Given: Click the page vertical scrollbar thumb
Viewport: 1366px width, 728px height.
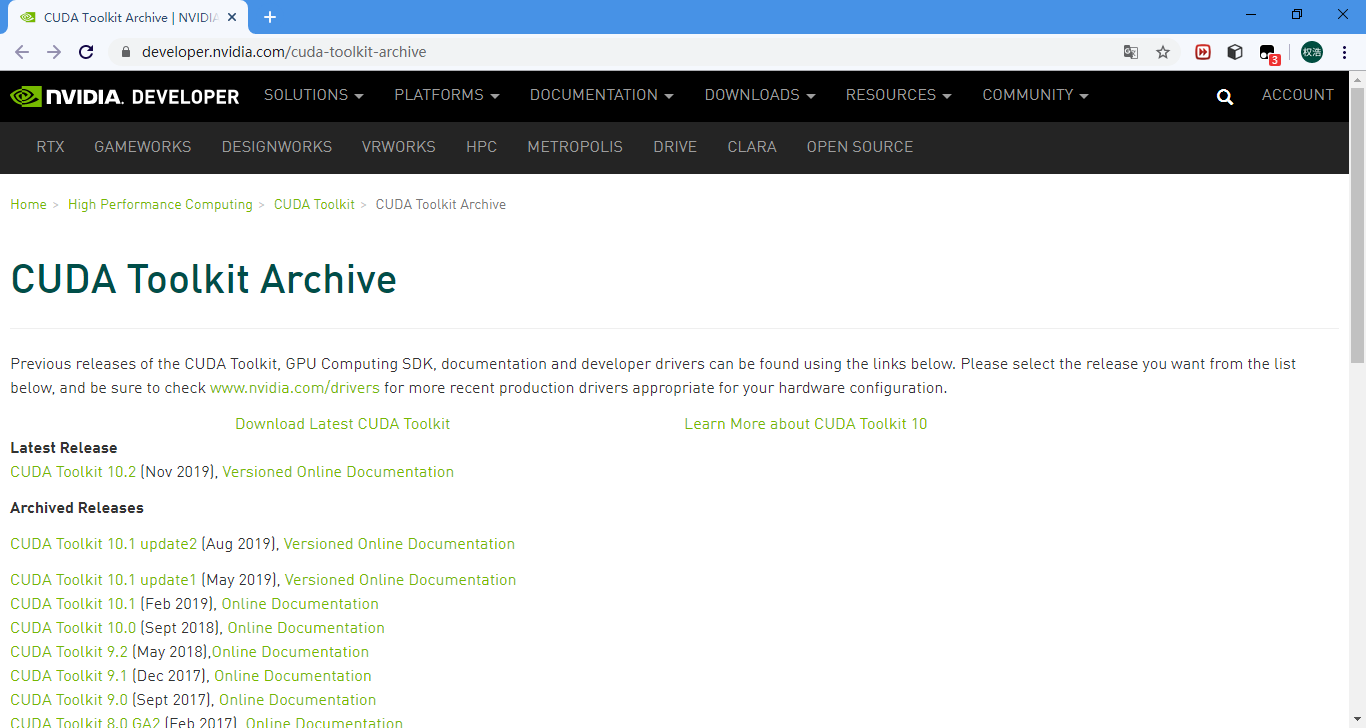Looking at the screenshot, I should pyautogui.click(x=1358, y=225).
